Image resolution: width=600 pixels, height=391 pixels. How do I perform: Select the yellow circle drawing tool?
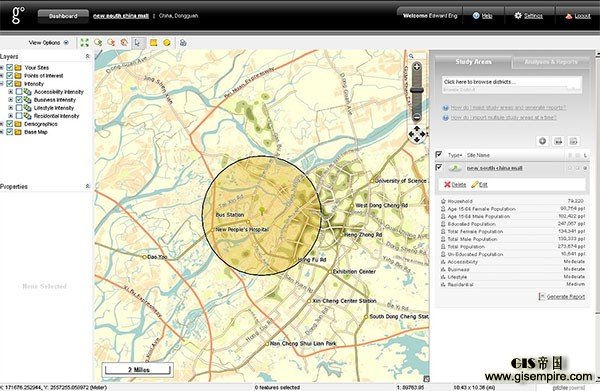tap(167, 43)
